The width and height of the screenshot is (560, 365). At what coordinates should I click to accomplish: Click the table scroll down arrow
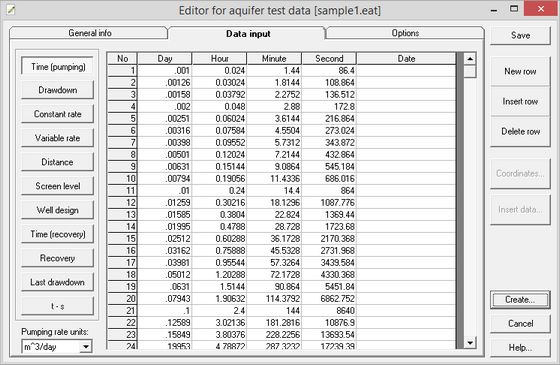(x=470, y=343)
